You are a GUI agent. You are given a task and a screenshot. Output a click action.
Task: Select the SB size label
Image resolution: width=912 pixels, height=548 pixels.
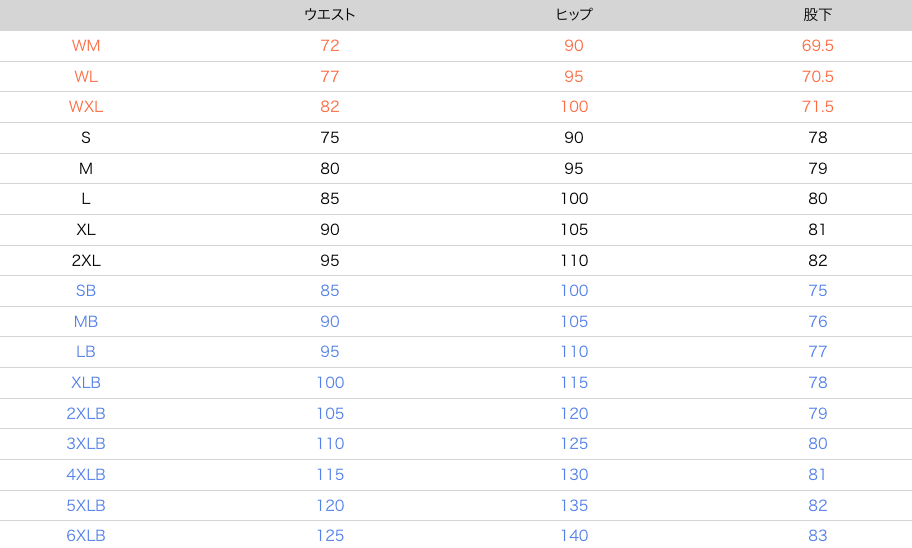[x=86, y=290]
